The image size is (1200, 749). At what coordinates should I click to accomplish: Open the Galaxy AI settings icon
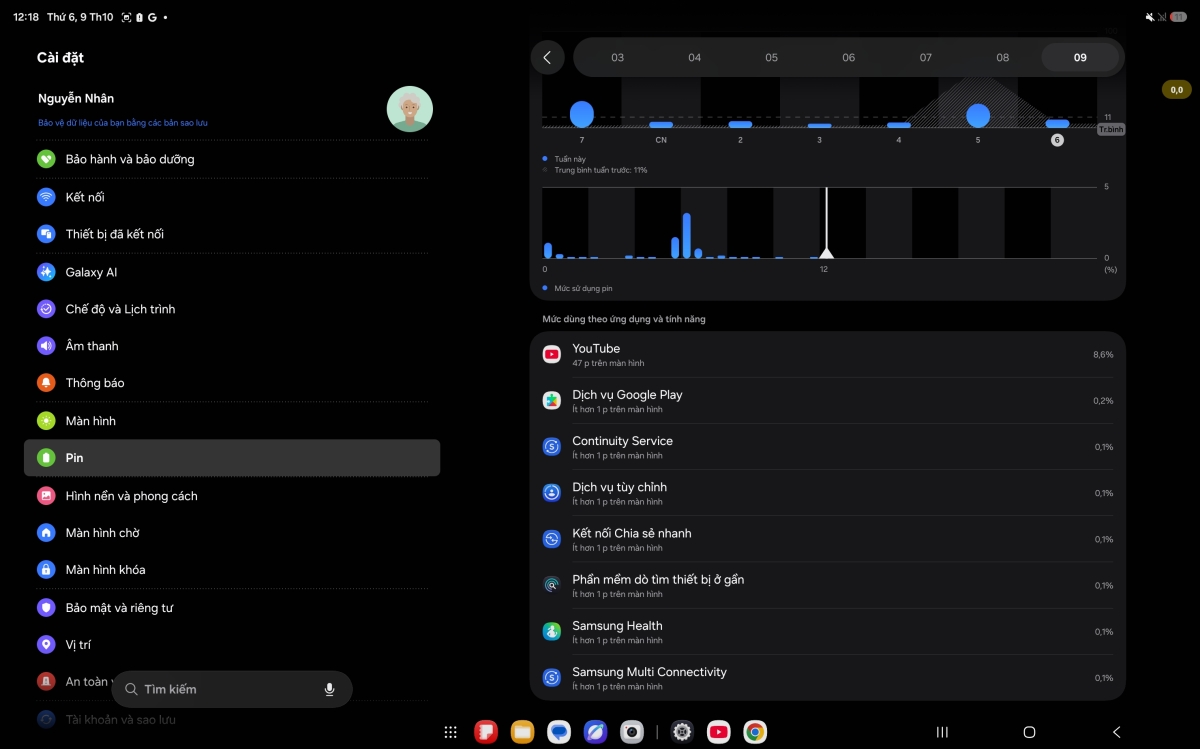point(46,272)
